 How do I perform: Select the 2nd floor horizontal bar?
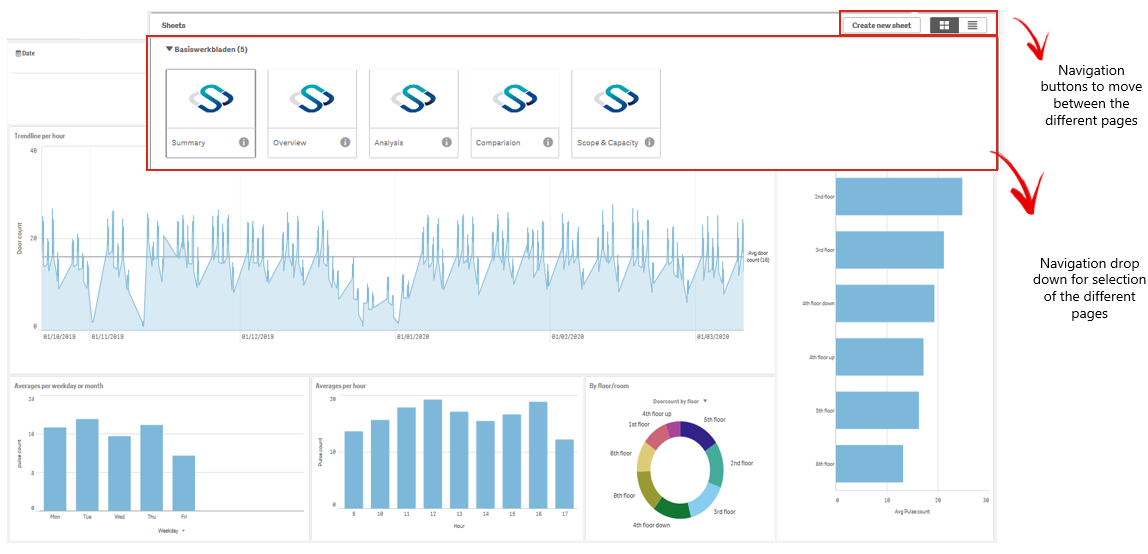(899, 196)
